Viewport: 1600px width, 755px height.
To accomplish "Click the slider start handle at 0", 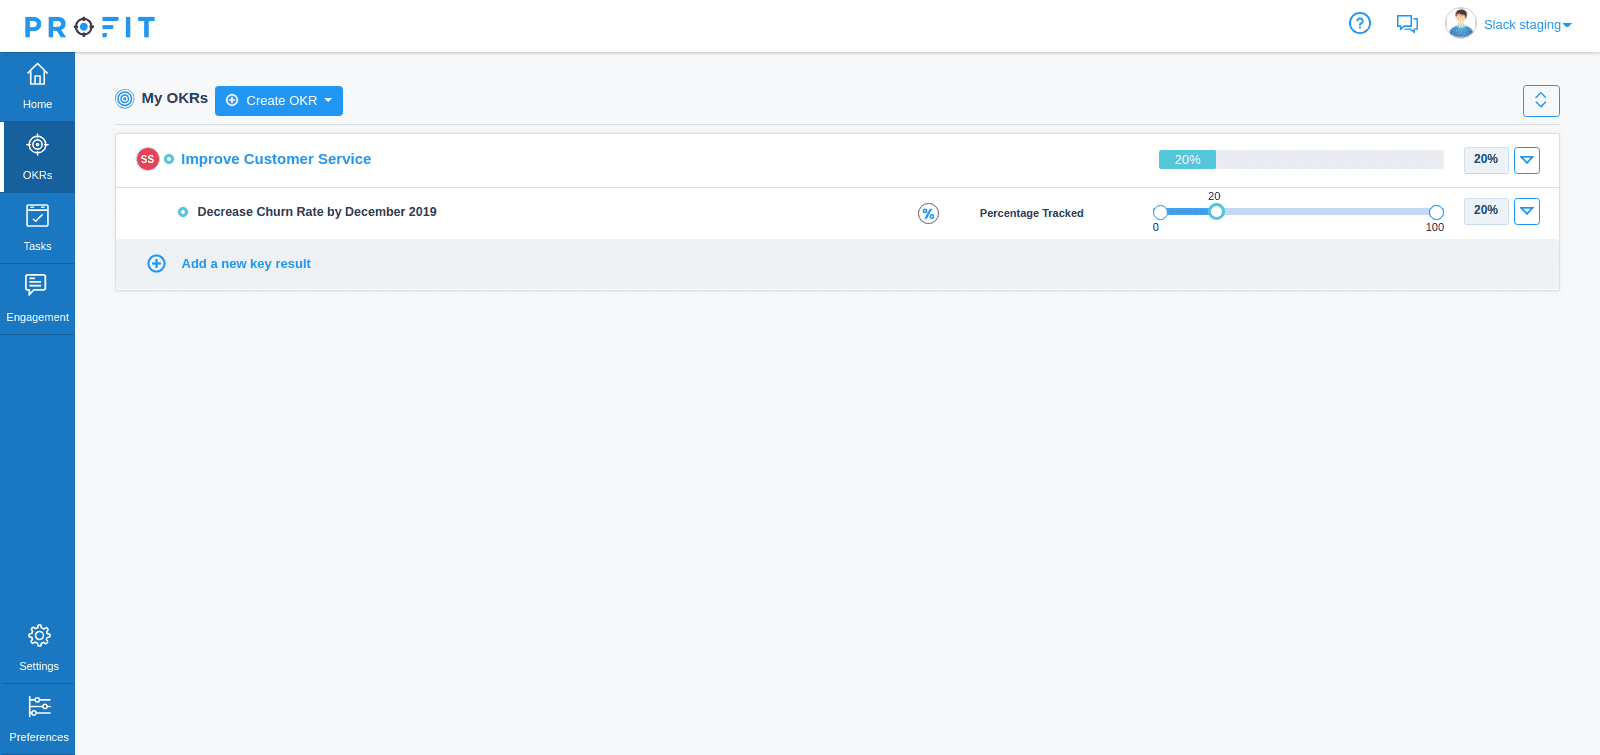I will pos(1160,212).
